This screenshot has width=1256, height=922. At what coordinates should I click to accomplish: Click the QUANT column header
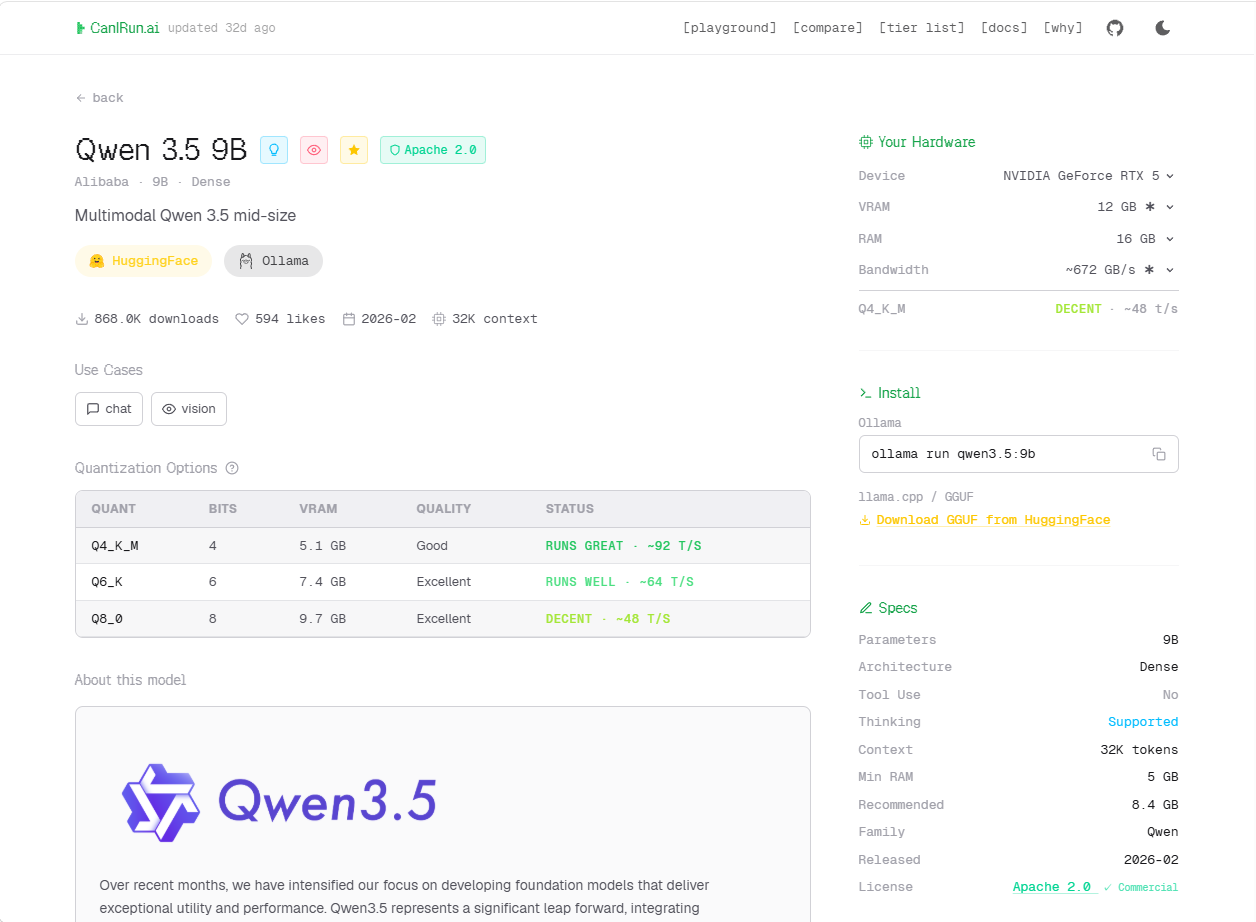pyautogui.click(x=114, y=509)
